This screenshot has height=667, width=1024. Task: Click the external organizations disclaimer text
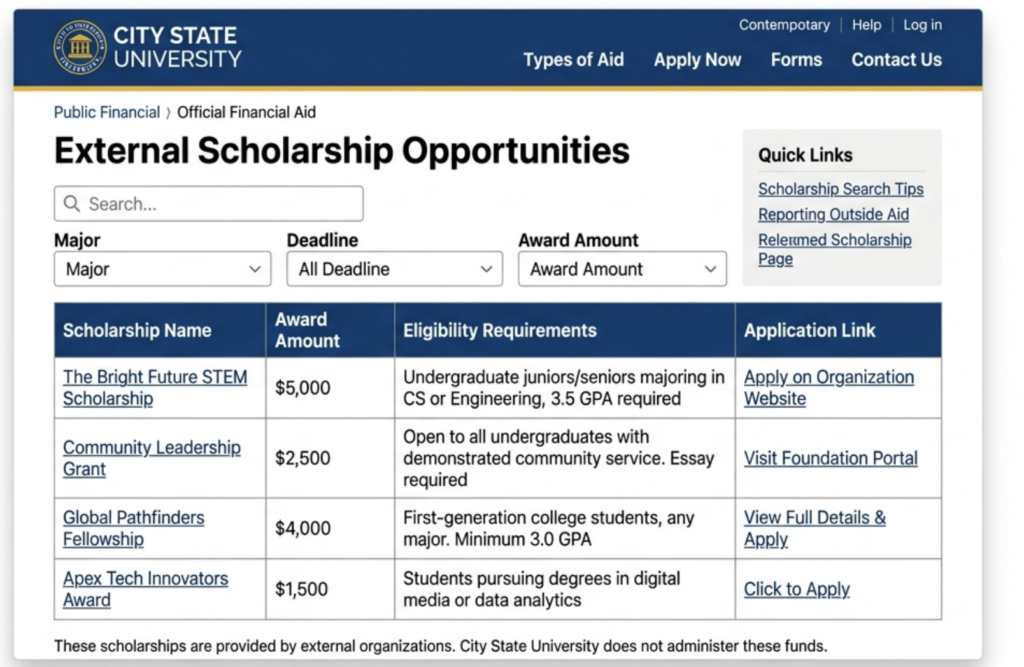coord(440,646)
